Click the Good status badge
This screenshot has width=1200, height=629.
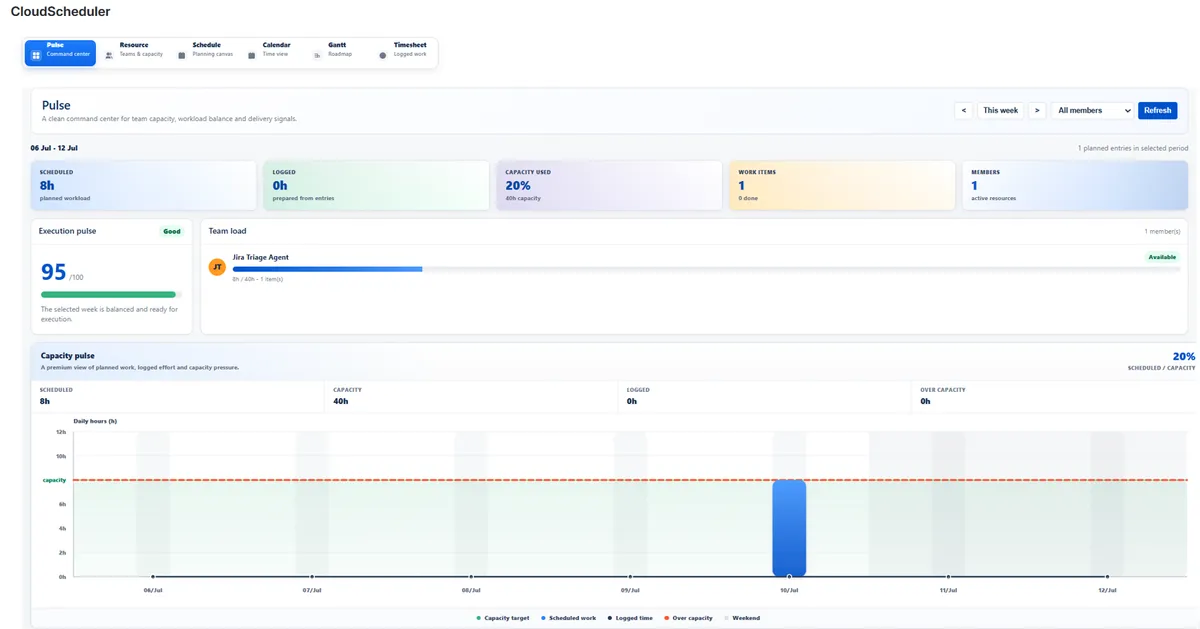[x=172, y=231]
